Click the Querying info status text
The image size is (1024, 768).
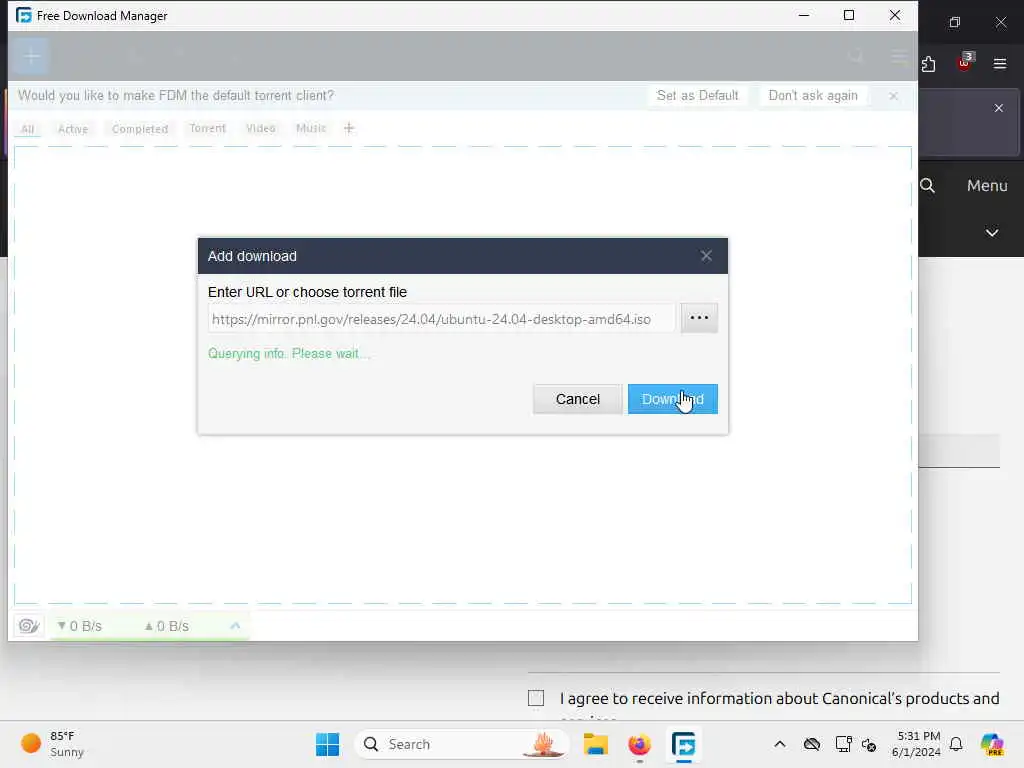tap(288, 353)
